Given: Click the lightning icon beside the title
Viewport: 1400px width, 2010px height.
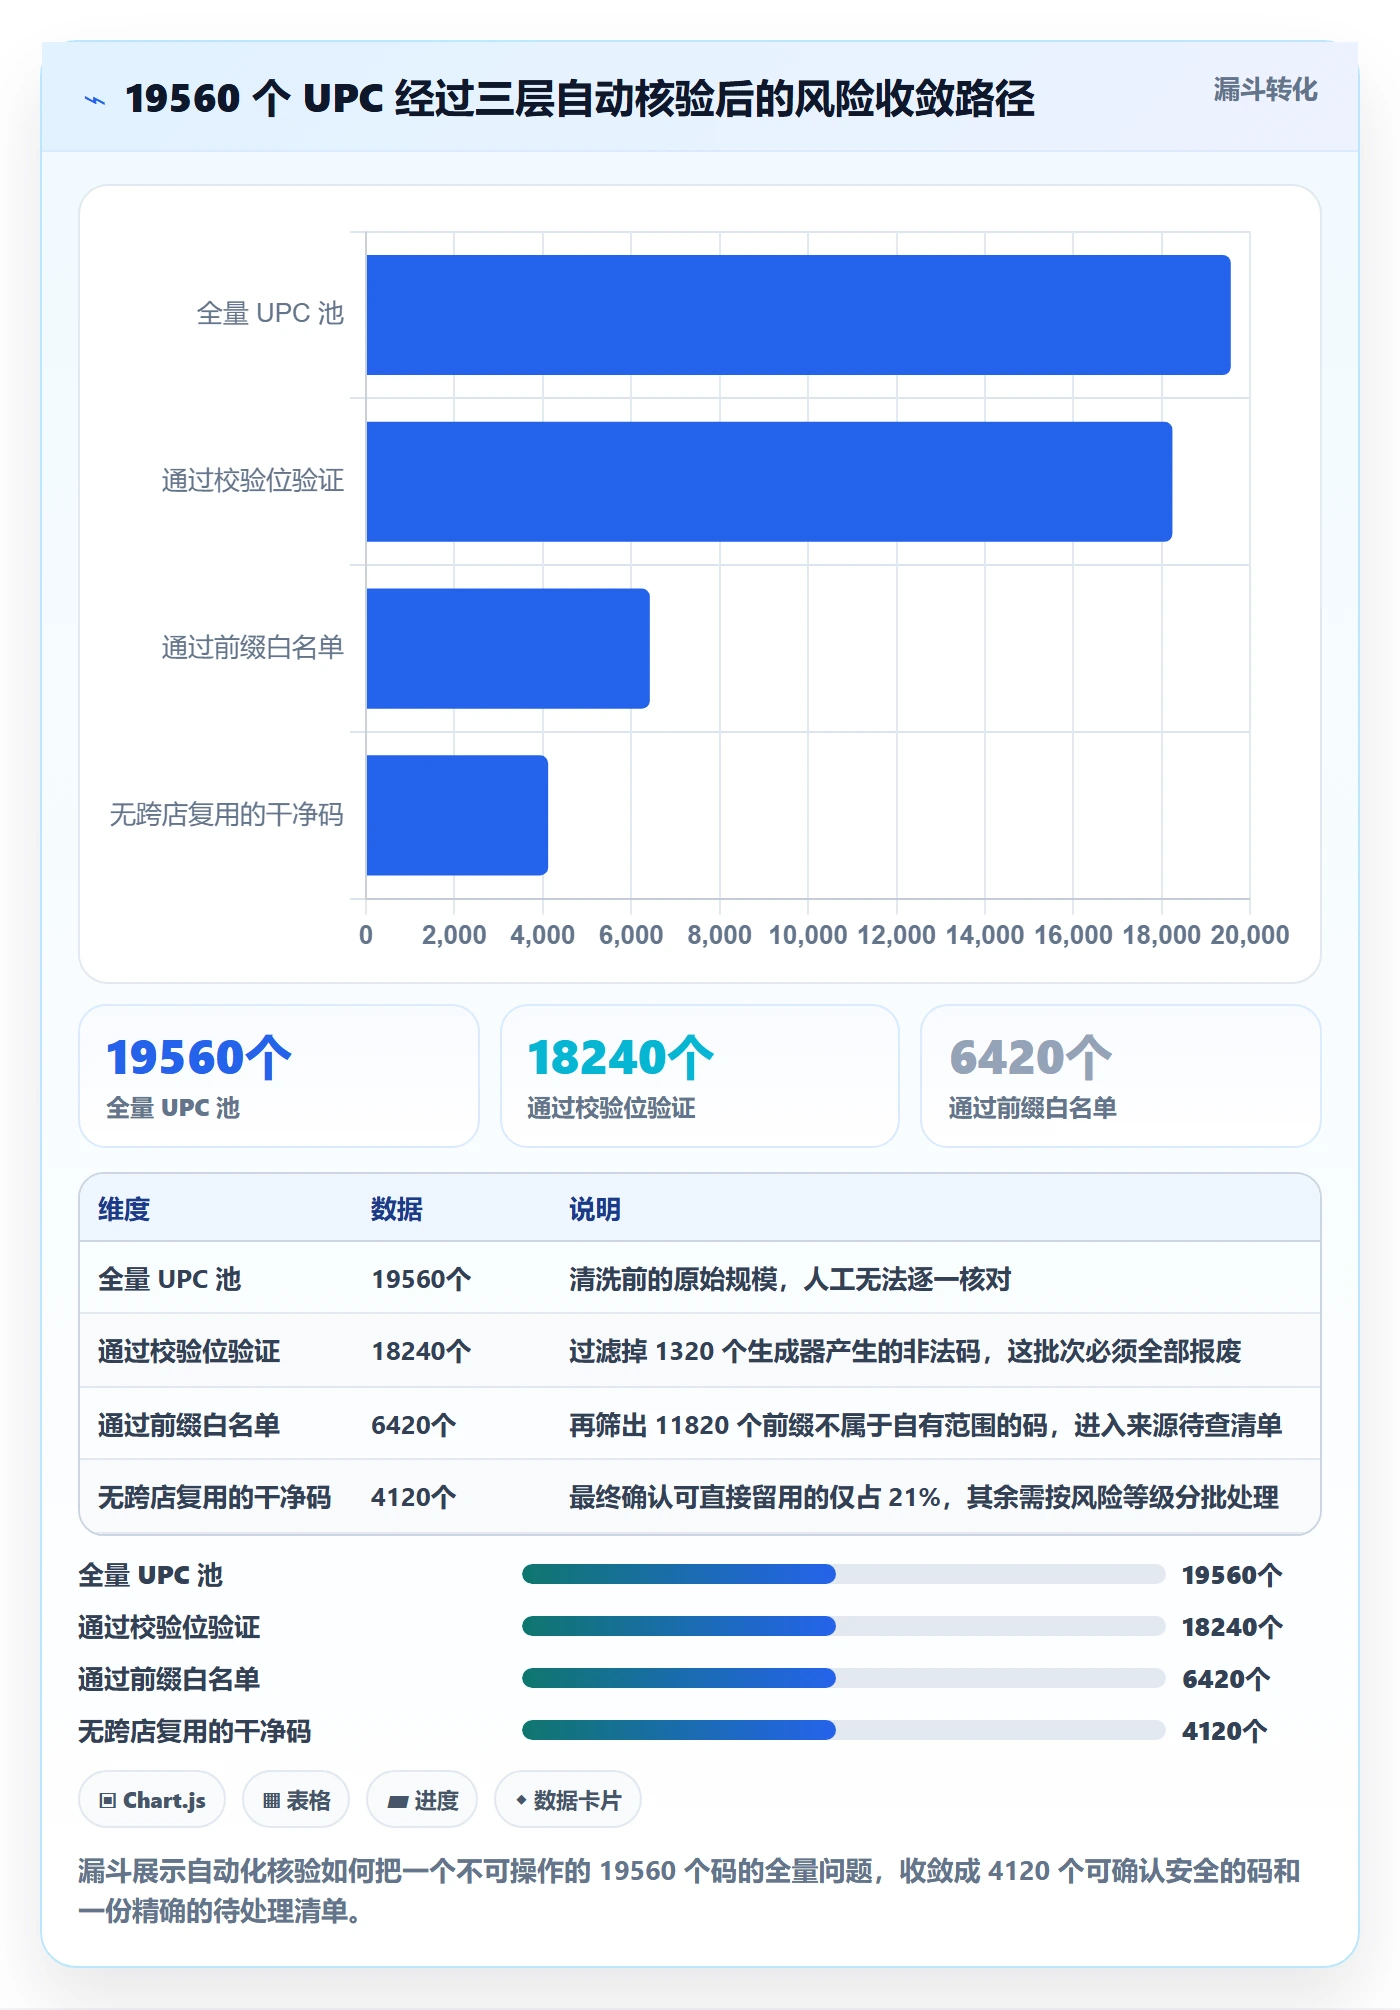Looking at the screenshot, I should (x=95, y=100).
